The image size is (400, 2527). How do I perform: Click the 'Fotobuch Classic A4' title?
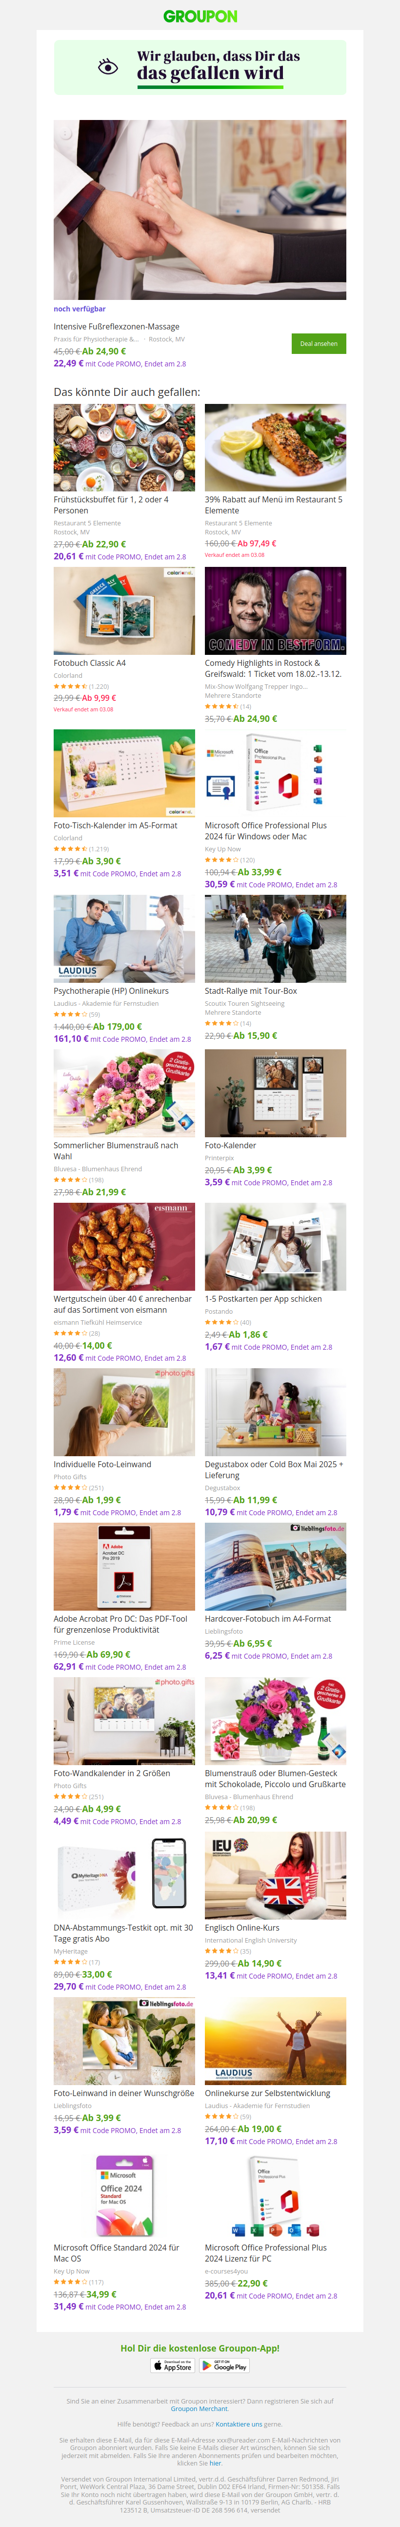[90, 663]
